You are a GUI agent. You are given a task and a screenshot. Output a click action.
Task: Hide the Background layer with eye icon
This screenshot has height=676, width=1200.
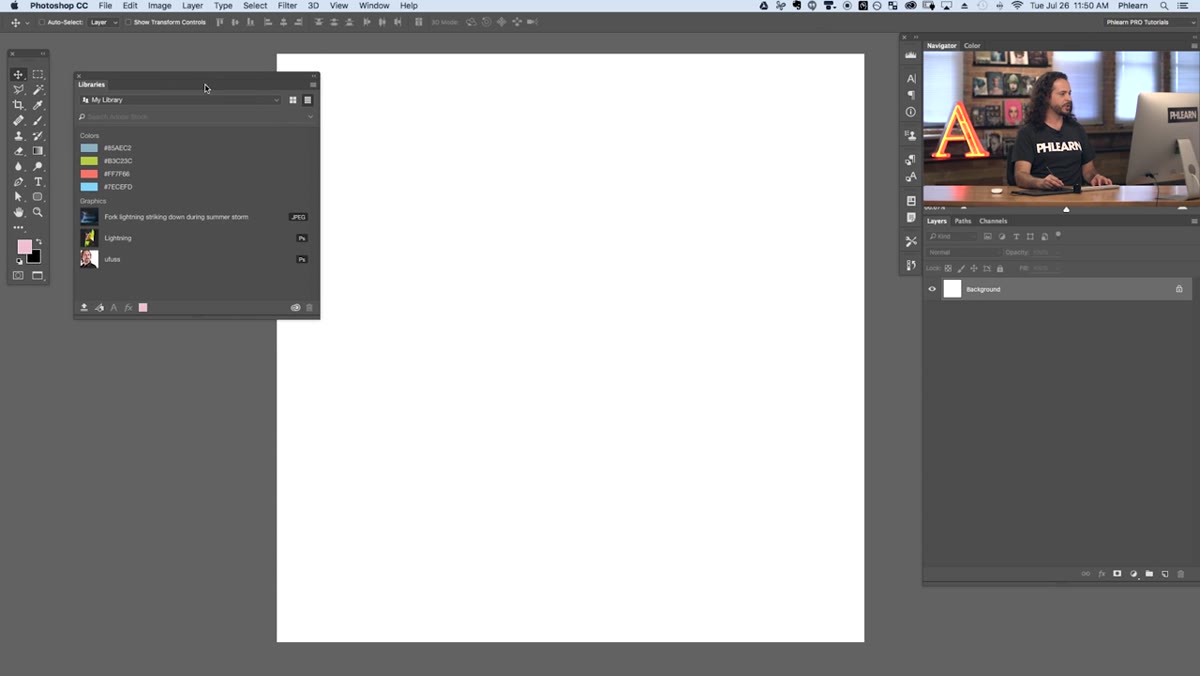932,289
